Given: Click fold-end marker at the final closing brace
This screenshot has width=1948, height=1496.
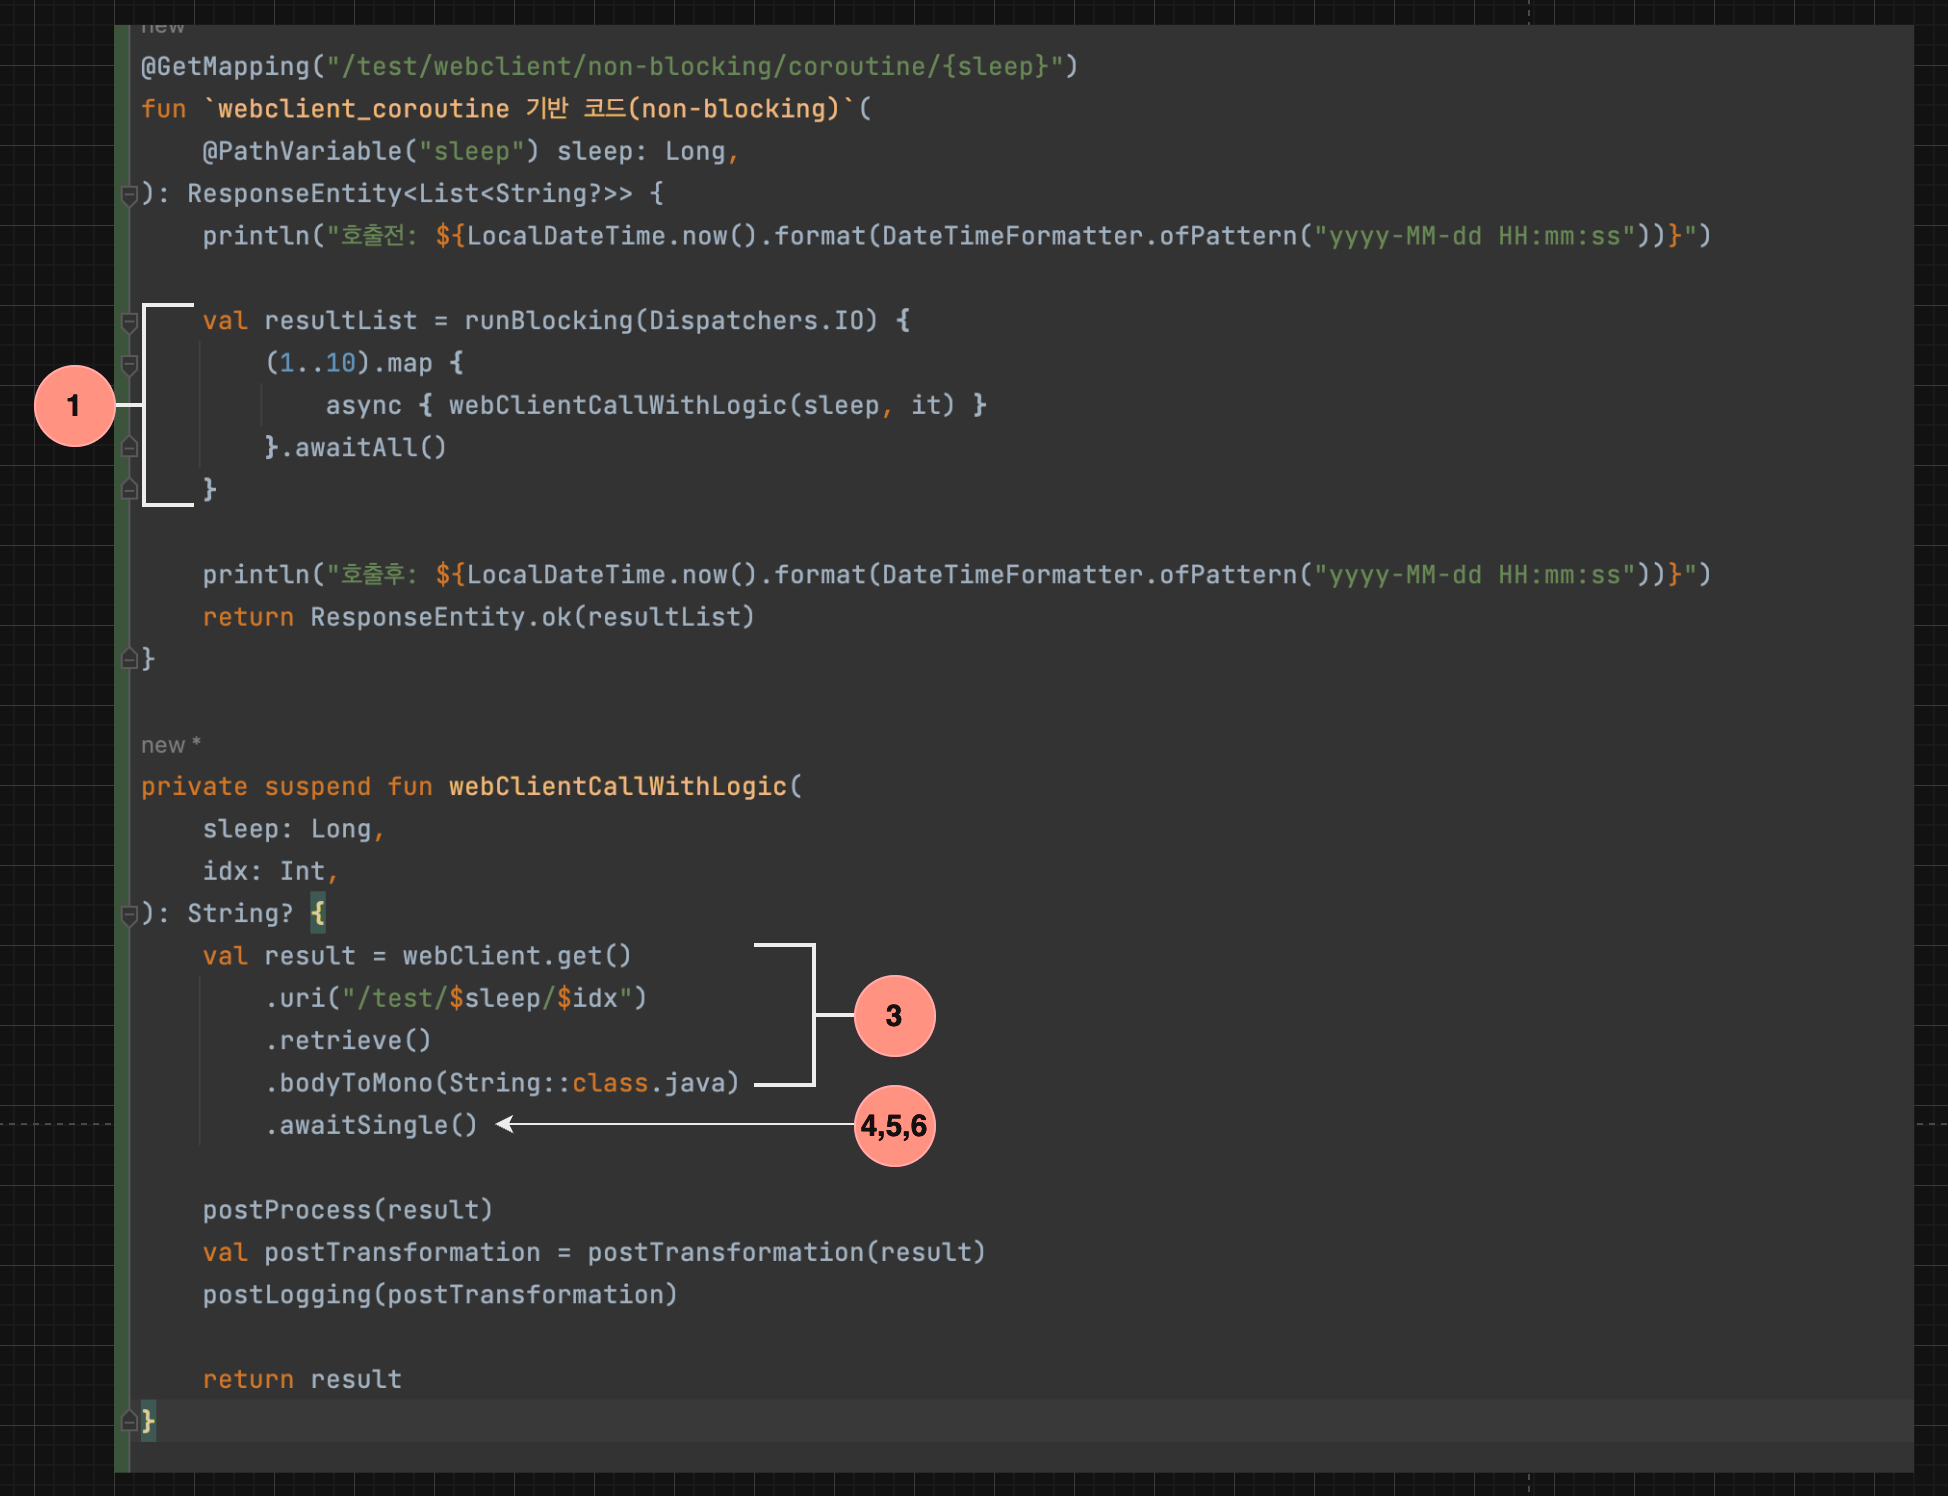Looking at the screenshot, I should (x=129, y=1420).
